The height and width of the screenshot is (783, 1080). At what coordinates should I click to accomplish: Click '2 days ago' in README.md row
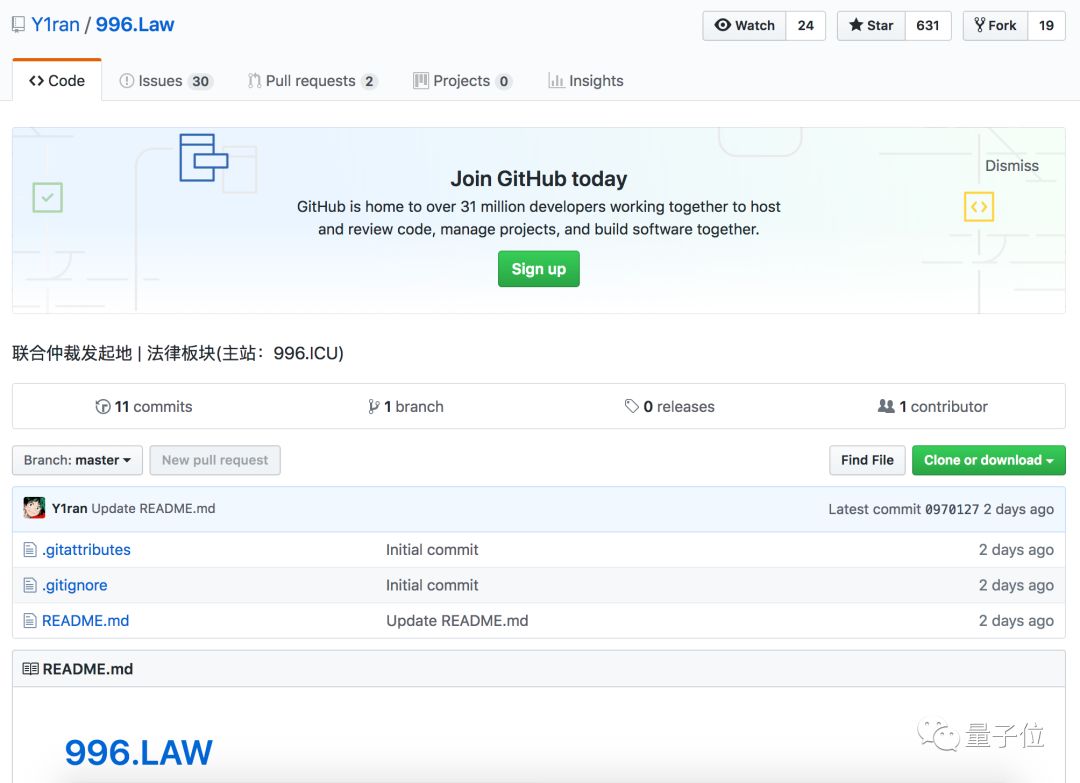tap(1016, 620)
